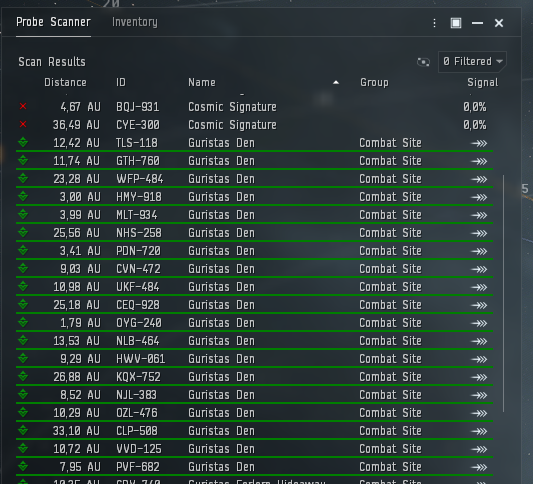Select the distance 25,56 AU
Viewport: 533px width, 484px height.
77,233
